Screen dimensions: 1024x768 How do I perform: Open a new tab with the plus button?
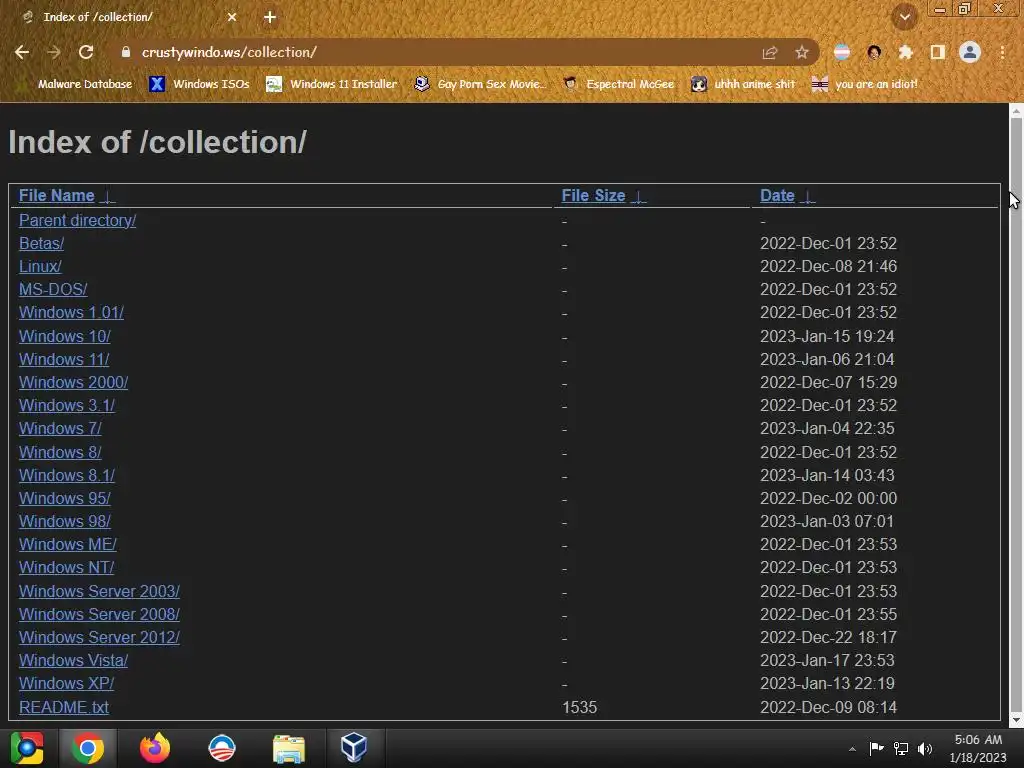pyautogui.click(x=270, y=18)
